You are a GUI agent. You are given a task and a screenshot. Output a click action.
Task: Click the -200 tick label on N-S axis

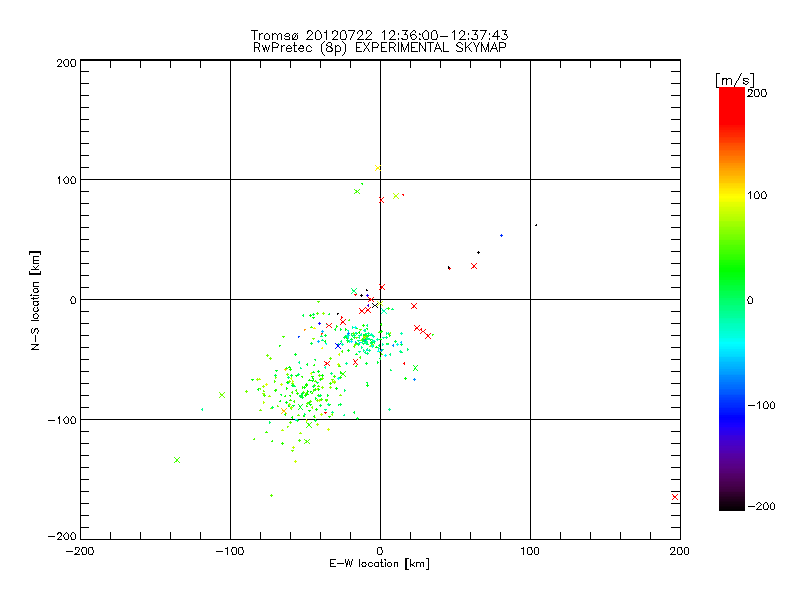point(62,536)
